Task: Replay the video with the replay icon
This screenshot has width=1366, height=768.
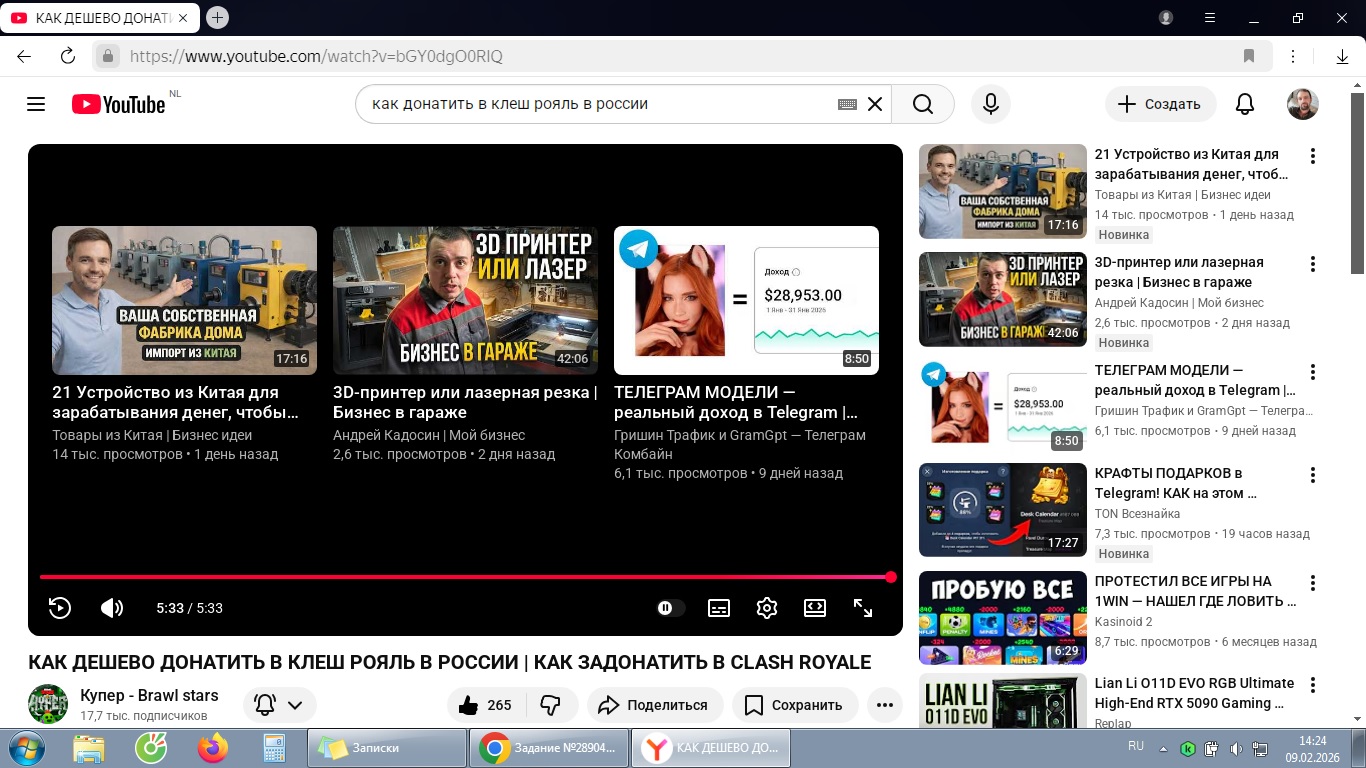Action: pos(60,608)
